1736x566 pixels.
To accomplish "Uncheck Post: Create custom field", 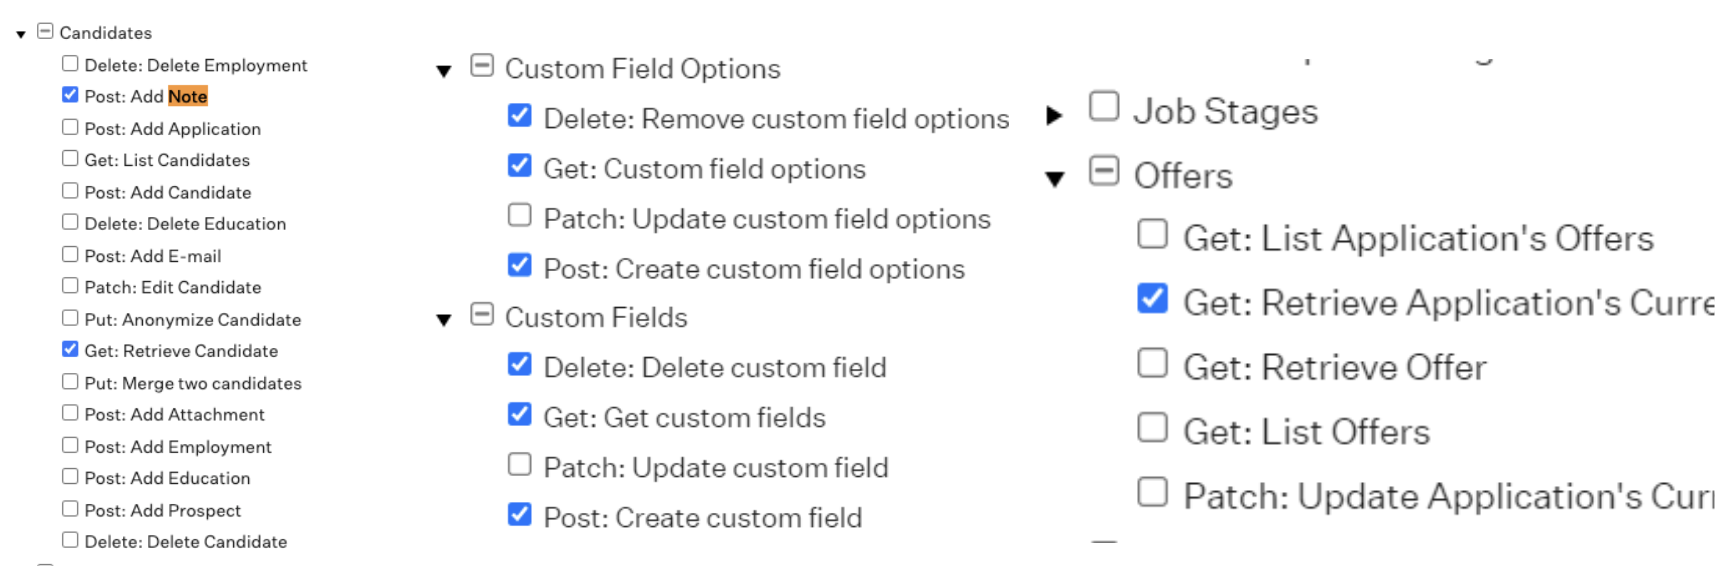I will pos(519,514).
